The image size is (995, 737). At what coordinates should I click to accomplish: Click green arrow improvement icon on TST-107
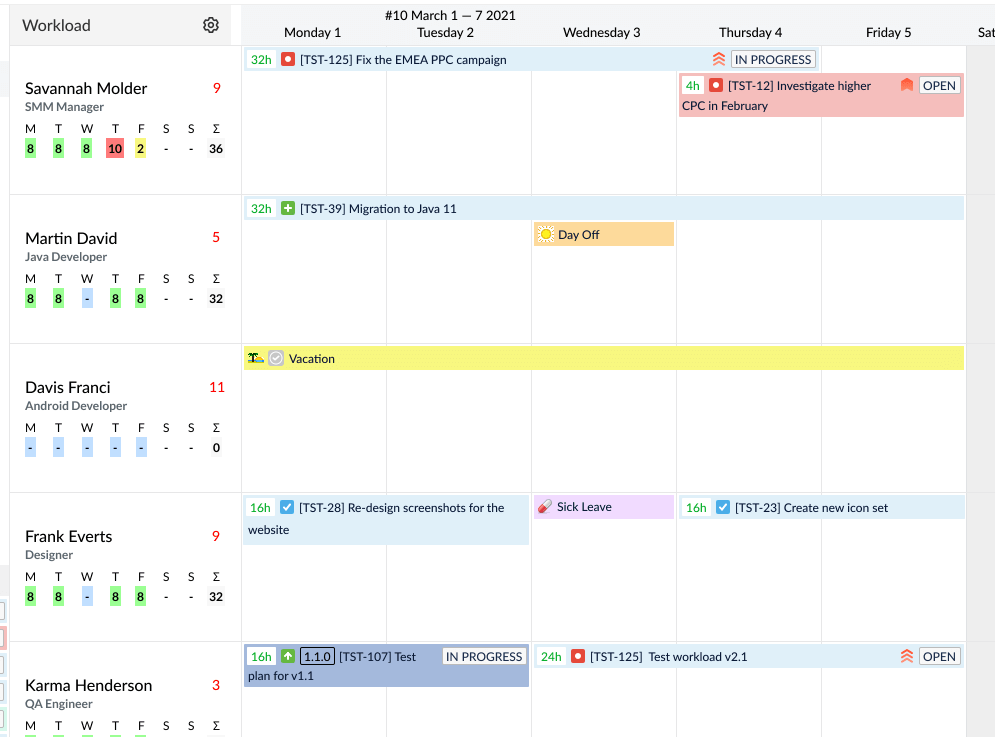tap(288, 656)
